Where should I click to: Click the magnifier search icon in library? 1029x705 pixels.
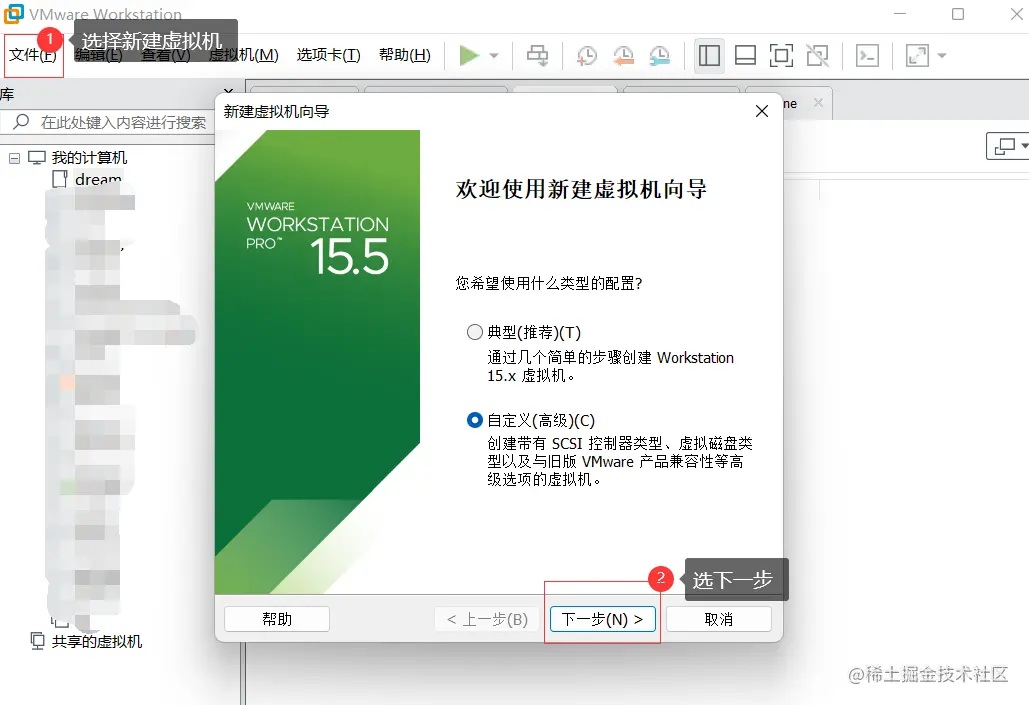tap(22, 121)
